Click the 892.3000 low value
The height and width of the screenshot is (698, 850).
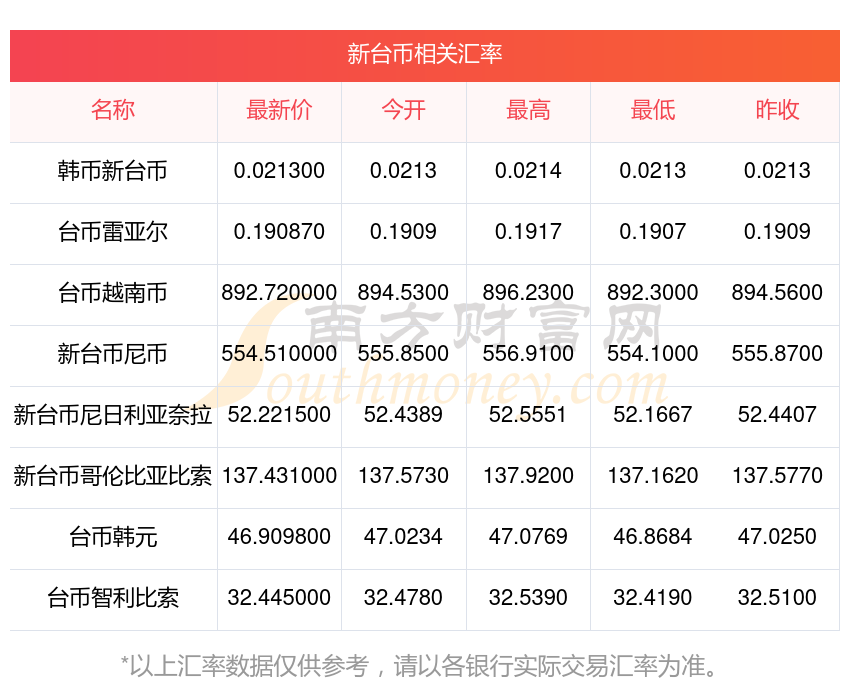(x=653, y=293)
